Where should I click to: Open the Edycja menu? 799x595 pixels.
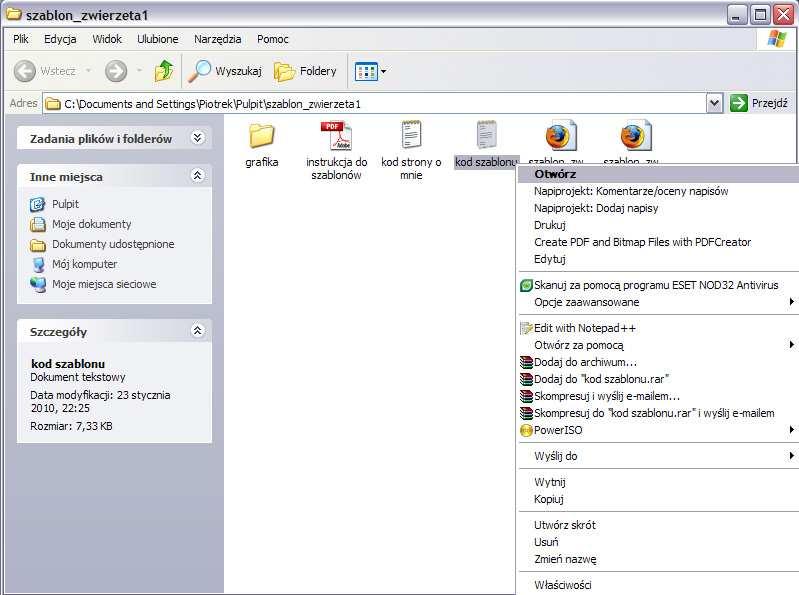click(60, 39)
